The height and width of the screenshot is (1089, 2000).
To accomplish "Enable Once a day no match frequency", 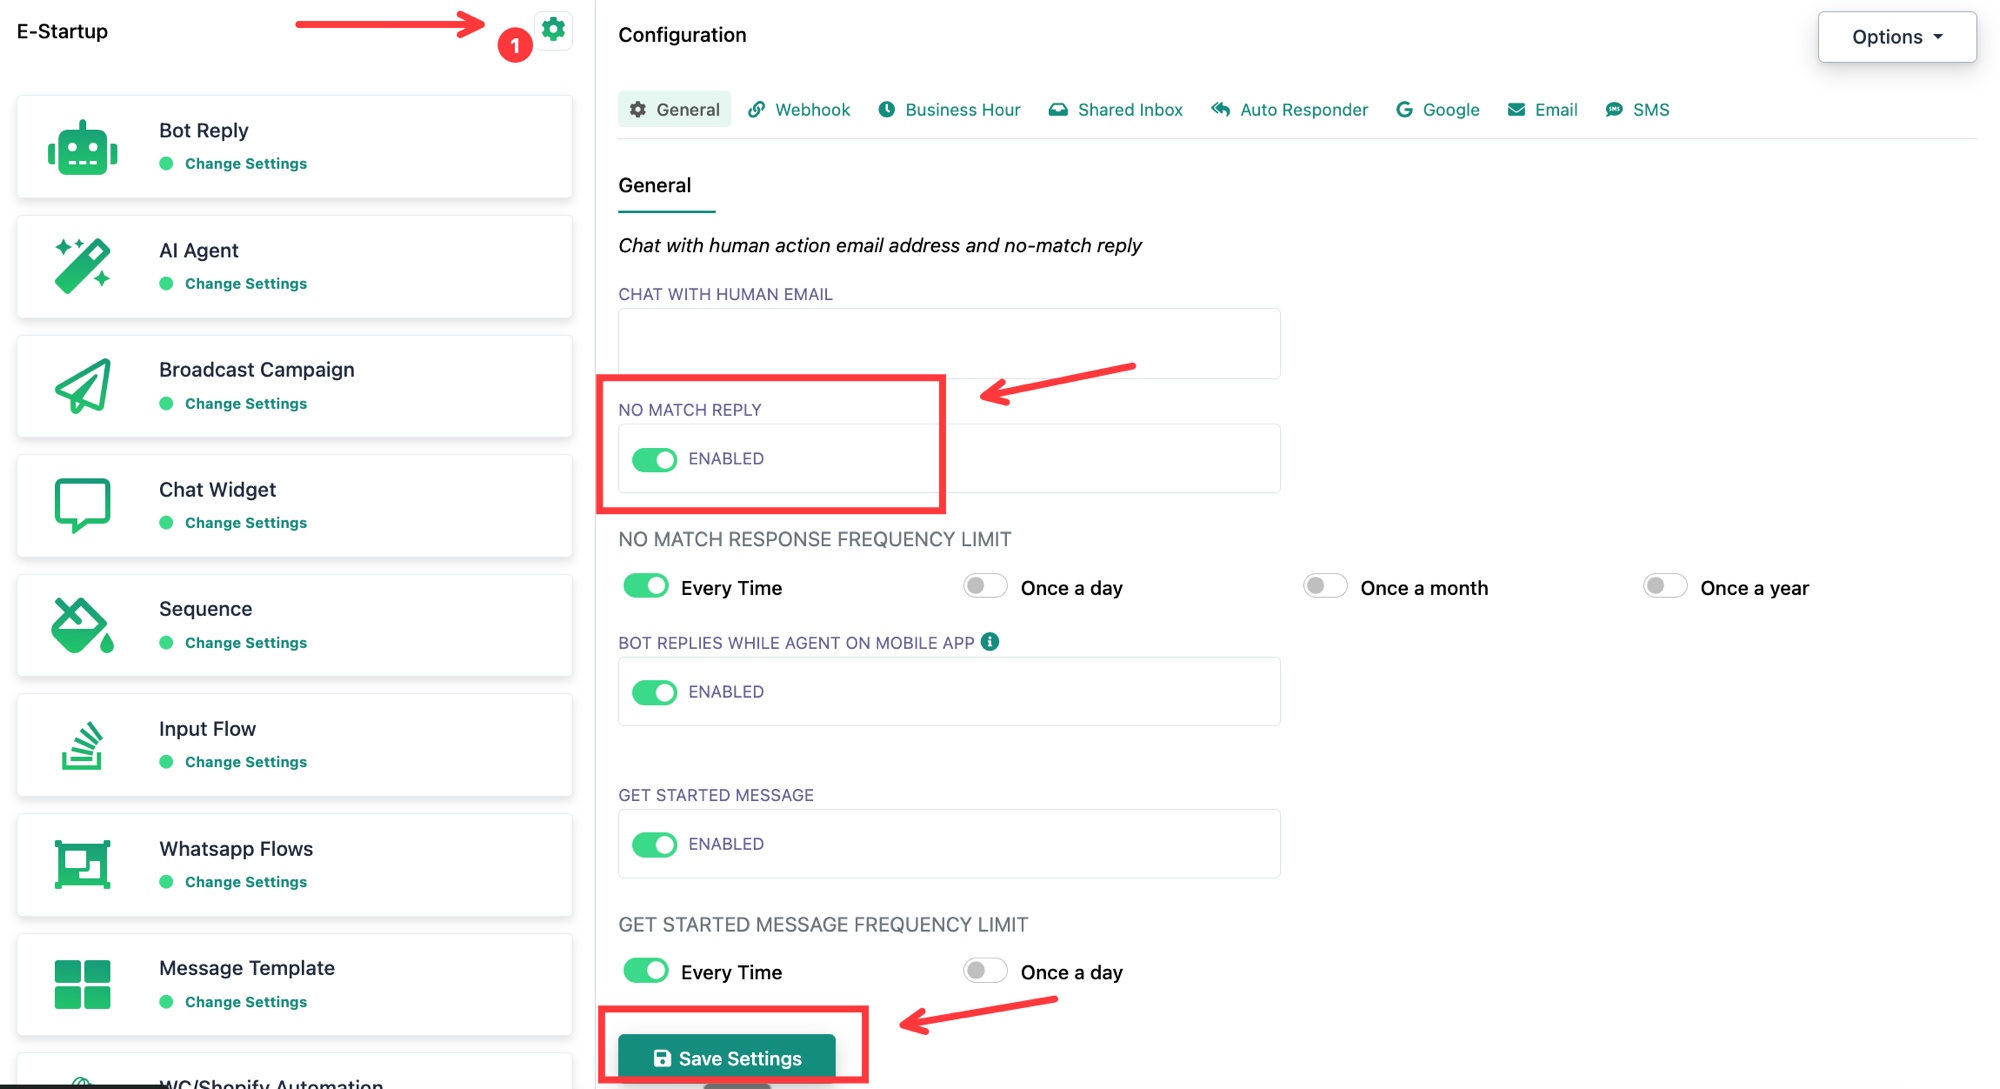I will coord(985,586).
